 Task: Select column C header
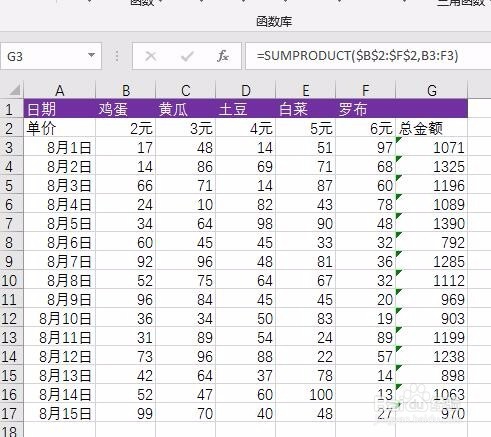coord(186,90)
